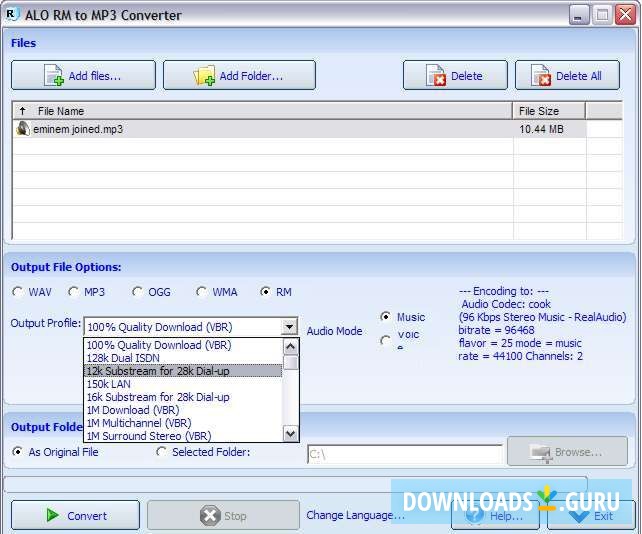This screenshot has height=534, width=642.
Task: Click the output folder path field
Action: point(405,454)
